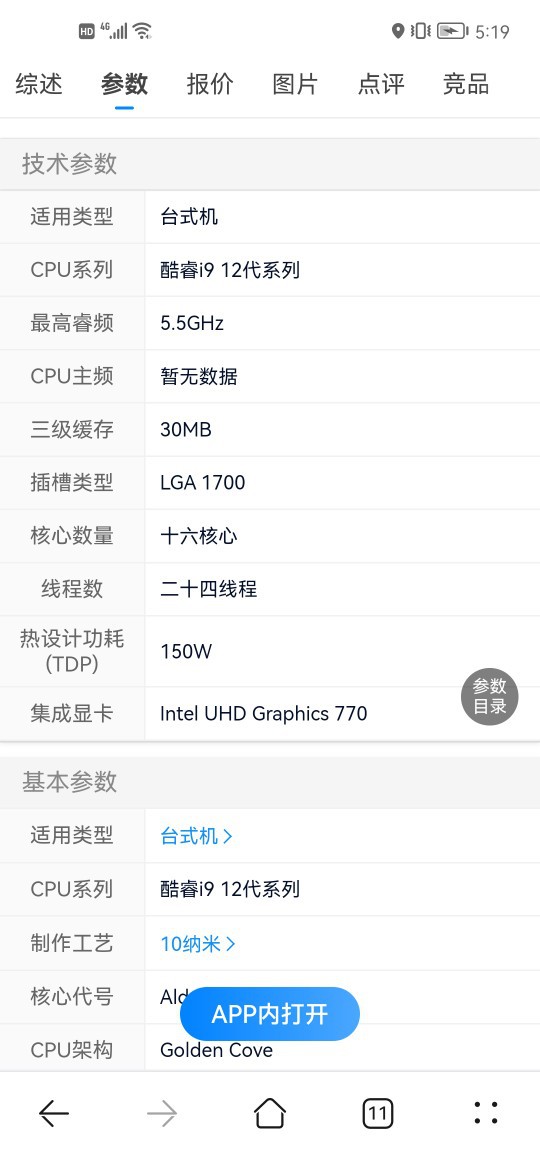The image size is (540, 1155).
Task: Switch to the 综述 tab
Action: coord(39,84)
